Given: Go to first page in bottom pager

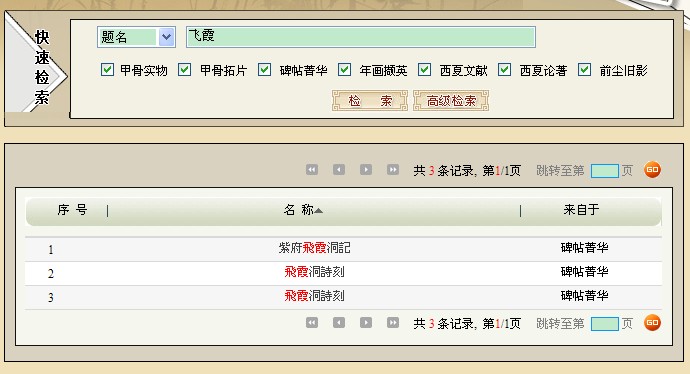Looking at the screenshot, I should pyautogui.click(x=312, y=323).
